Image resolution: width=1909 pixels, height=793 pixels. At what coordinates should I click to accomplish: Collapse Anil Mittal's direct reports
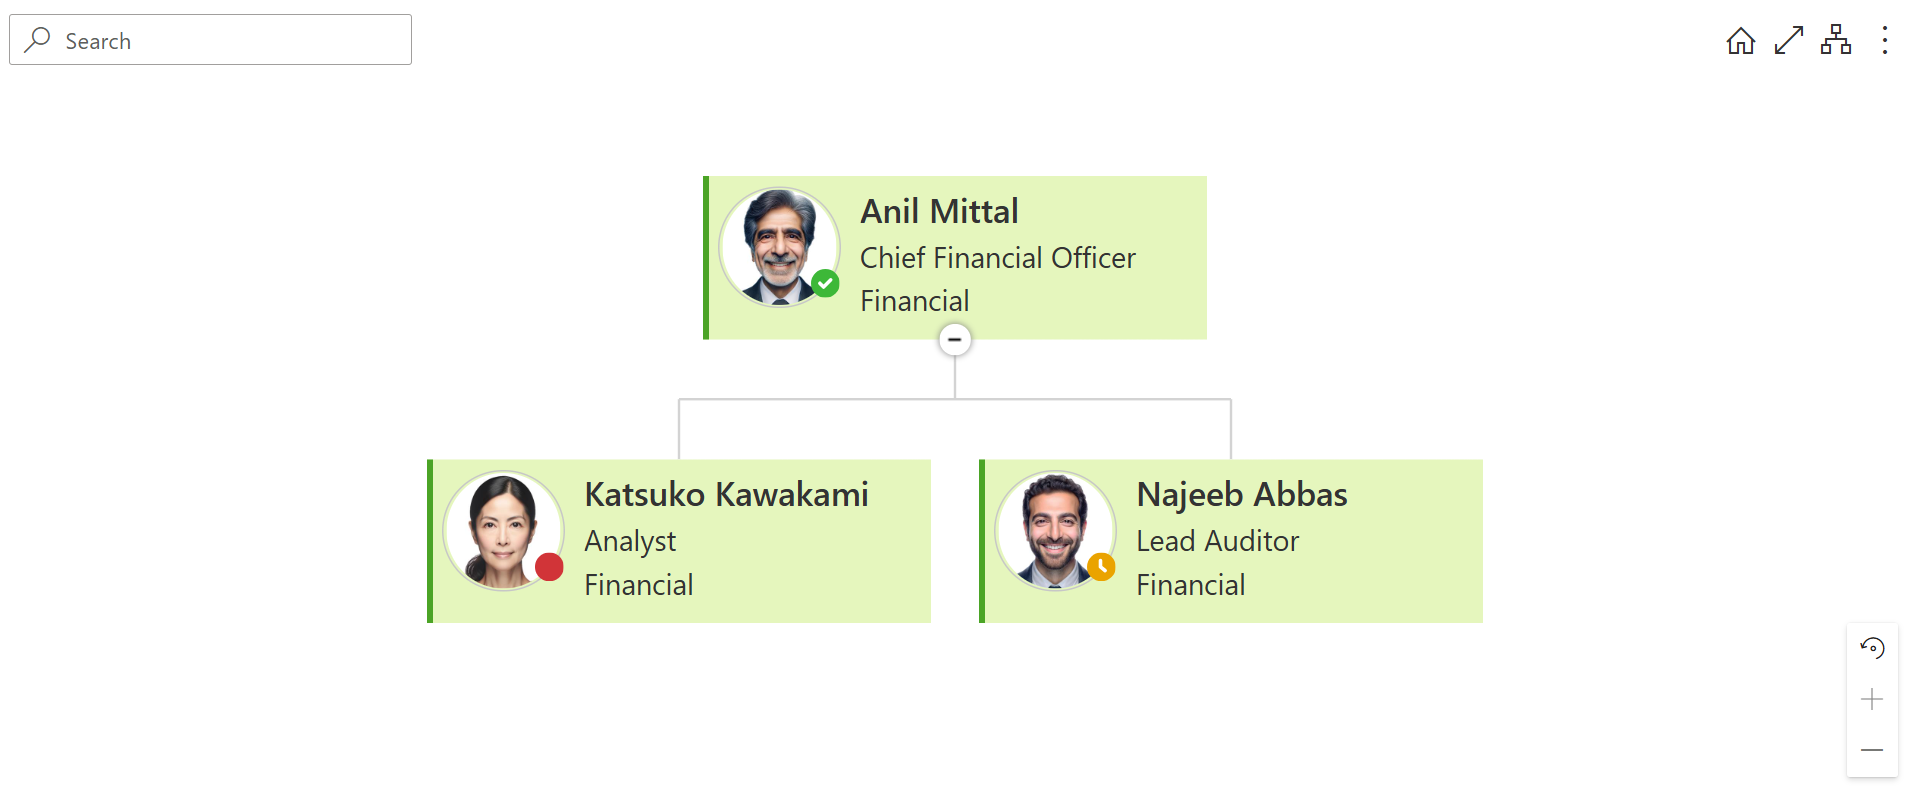(955, 340)
